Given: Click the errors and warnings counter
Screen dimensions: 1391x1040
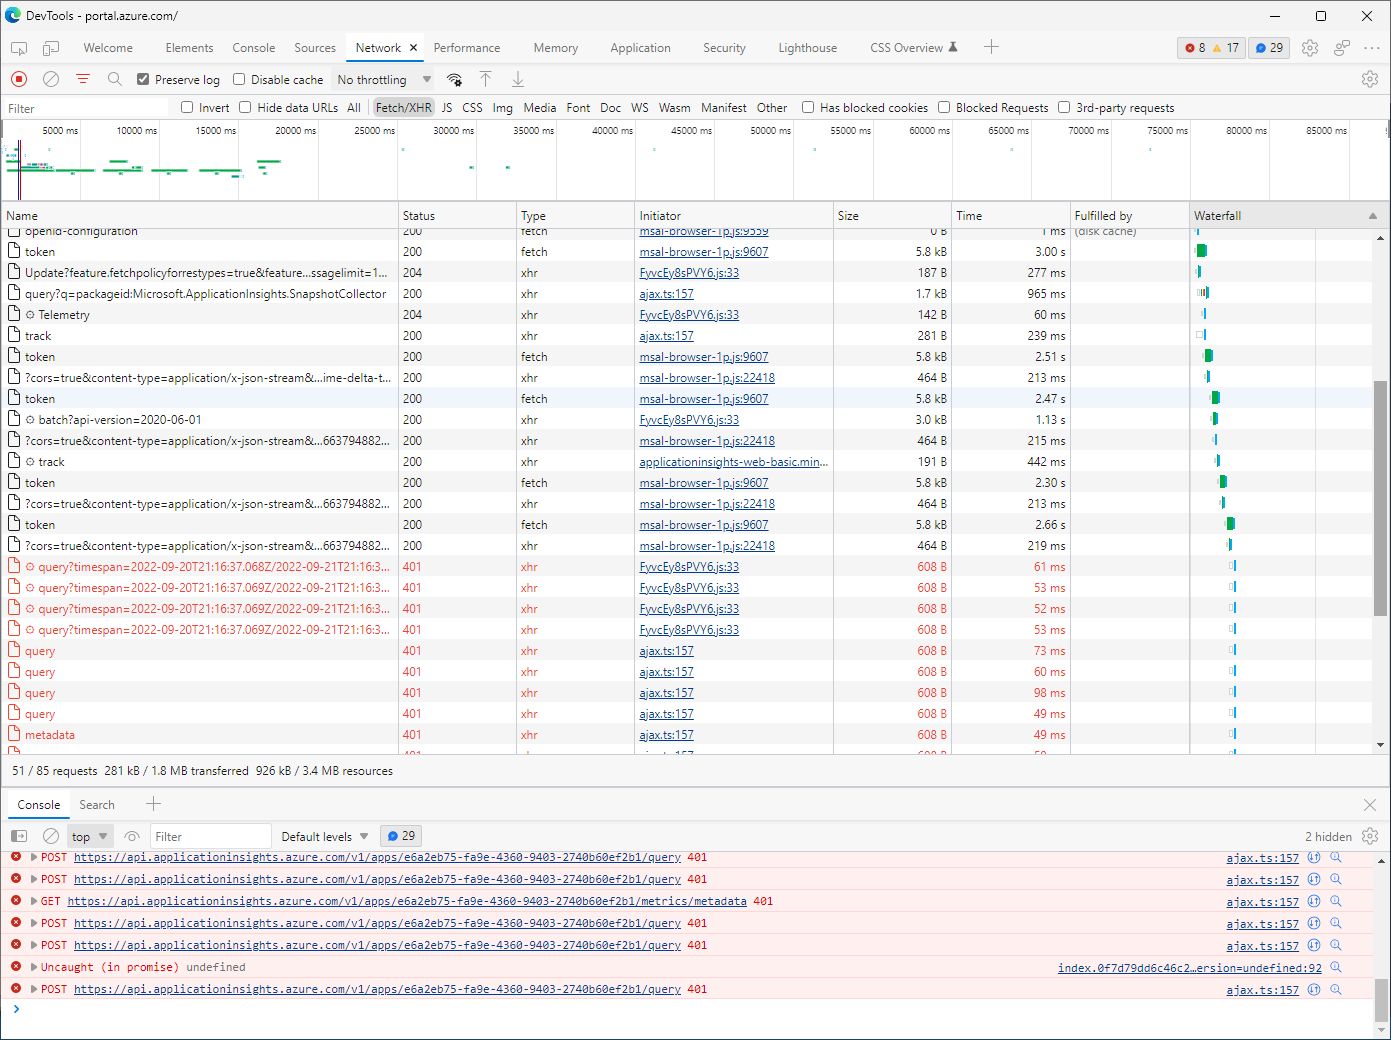Looking at the screenshot, I should pos(1212,48).
